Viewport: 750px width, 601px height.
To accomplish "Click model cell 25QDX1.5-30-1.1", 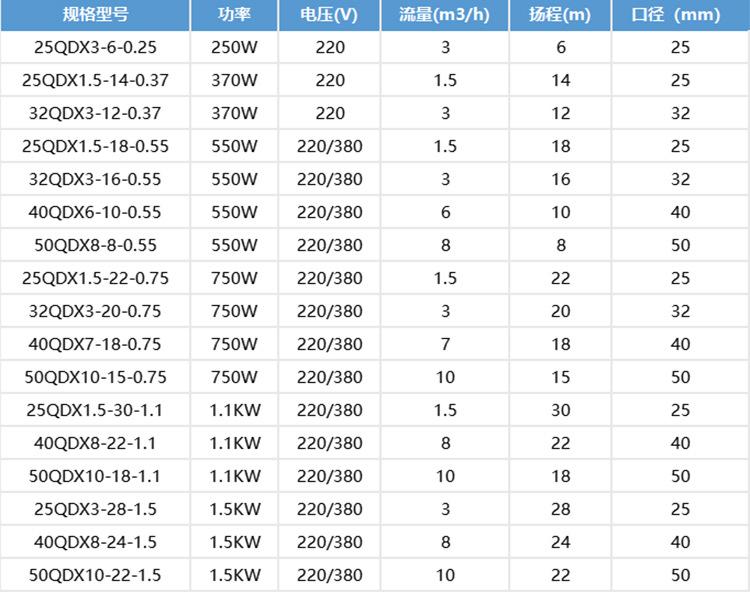I will tap(95, 411).
